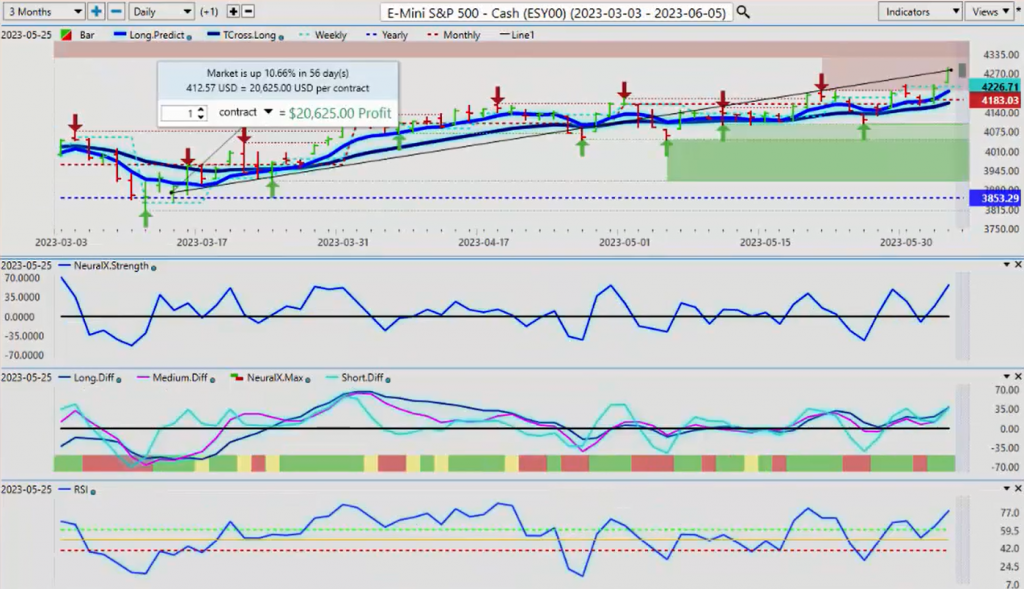Open the Indicators dropdown
Image resolution: width=1024 pixels, height=589 pixels.
click(920, 12)
